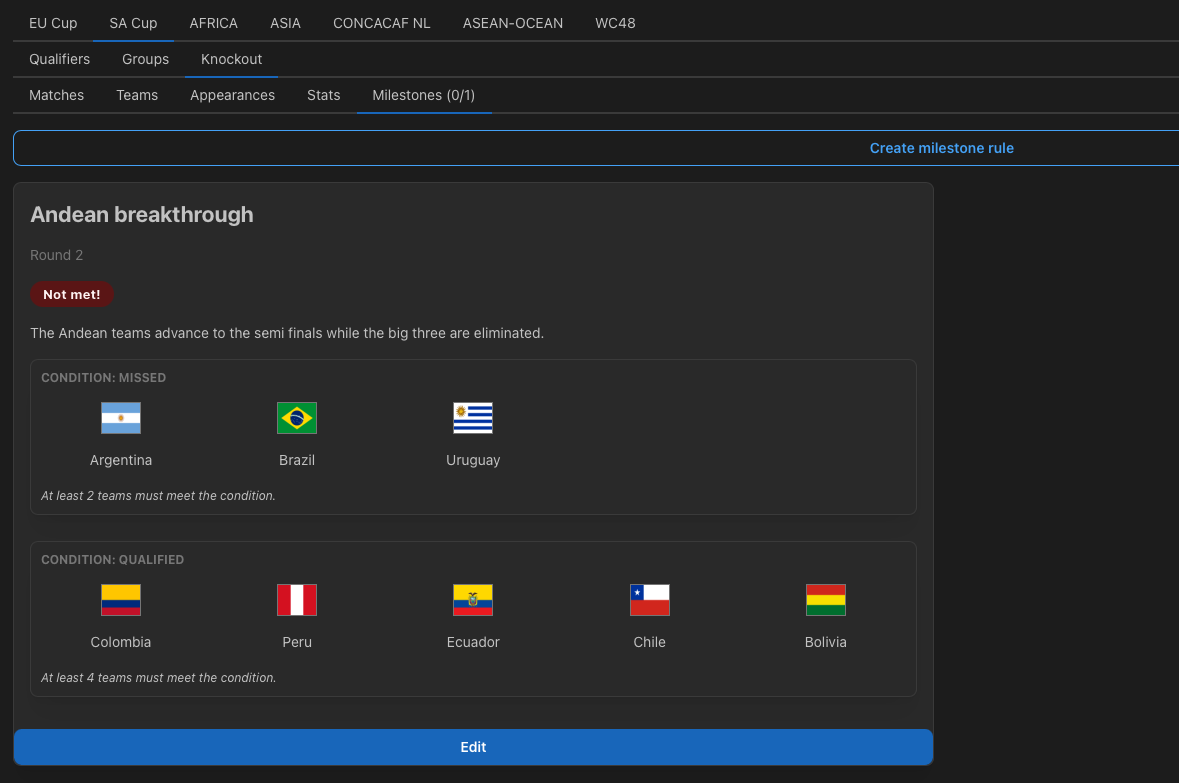
Task: Switch to the Stats tab
Action: (x=323, y=96)
